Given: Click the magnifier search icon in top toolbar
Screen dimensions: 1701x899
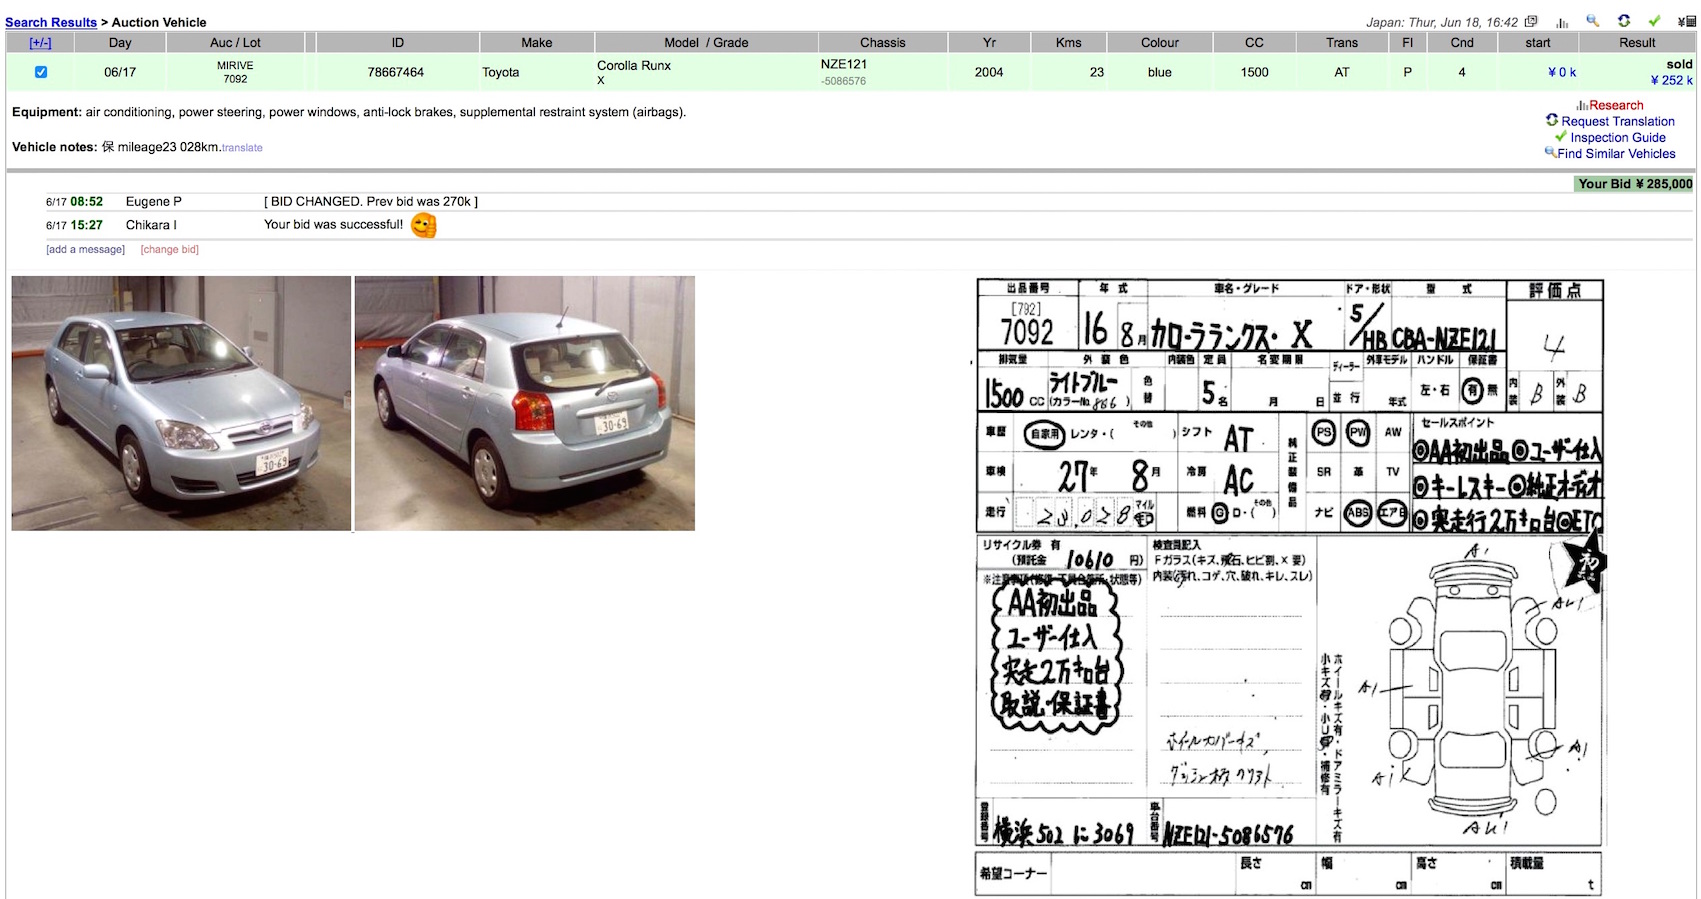Looking at the screenshot, I should [1593, 21].
